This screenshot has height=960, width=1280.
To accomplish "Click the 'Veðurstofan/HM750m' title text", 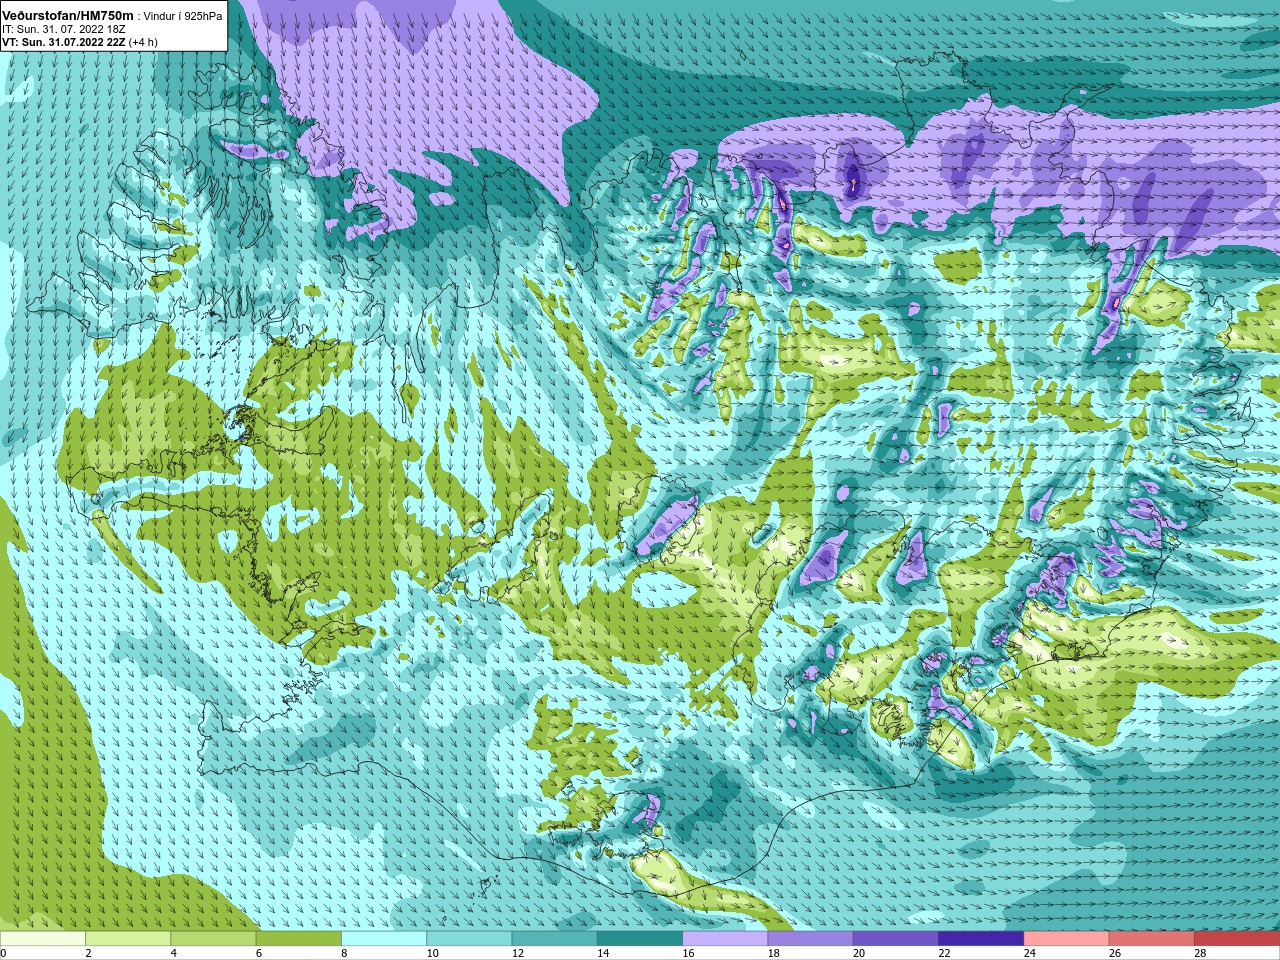I will tap(69, 16).
